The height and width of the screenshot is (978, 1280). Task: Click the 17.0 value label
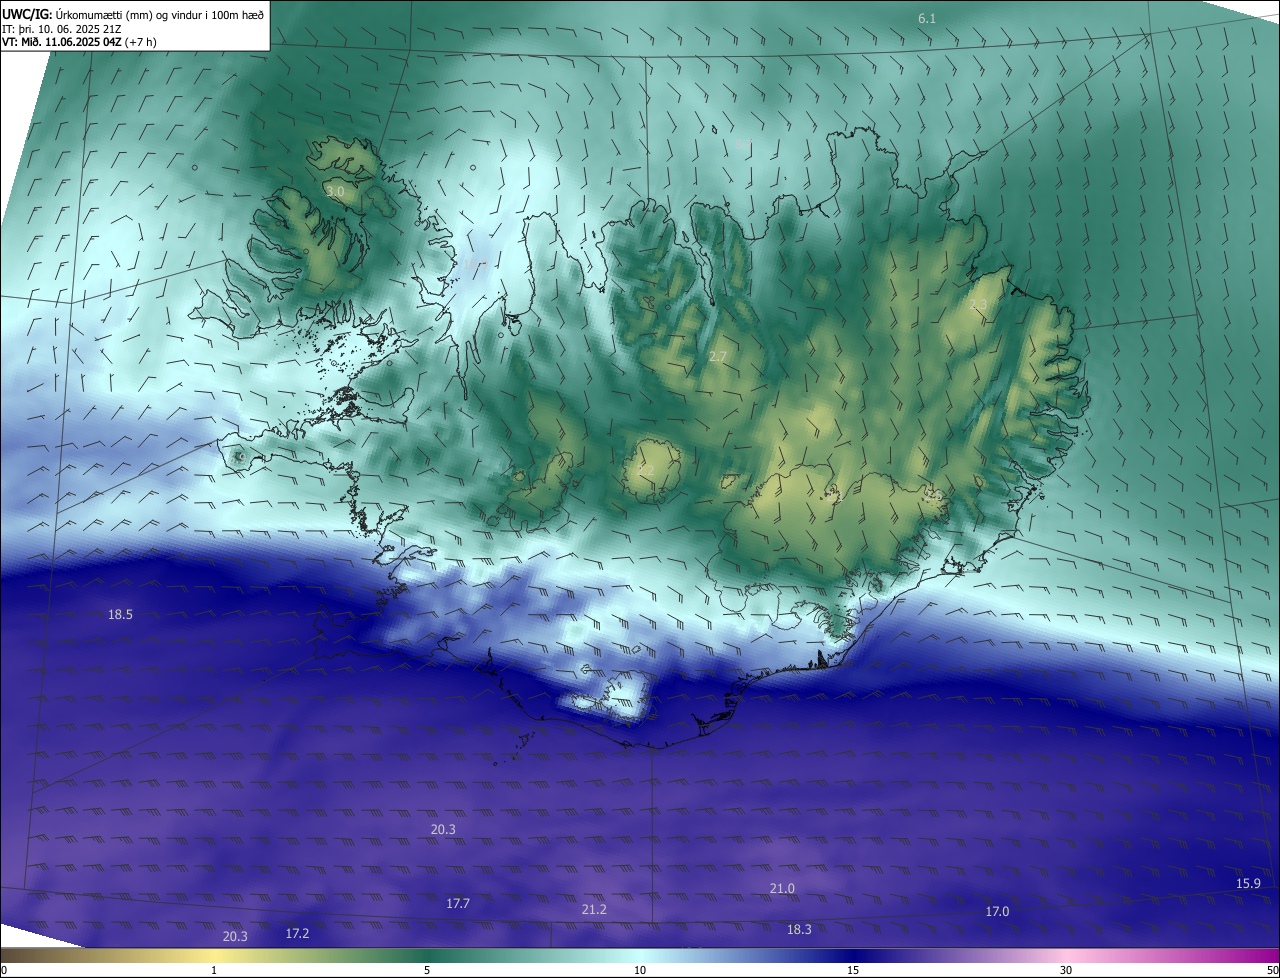pos(997,911)
